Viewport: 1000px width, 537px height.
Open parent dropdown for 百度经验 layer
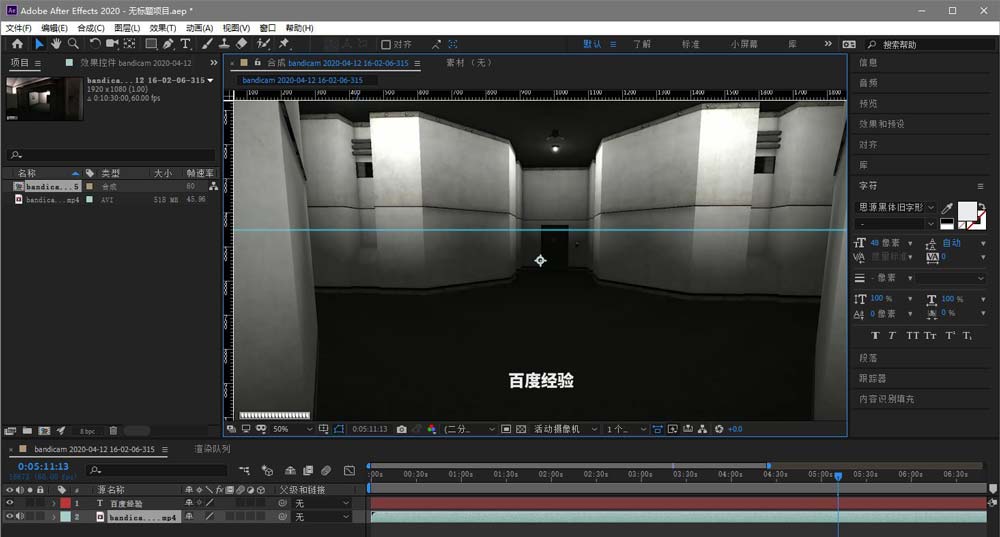click(322, 503)
